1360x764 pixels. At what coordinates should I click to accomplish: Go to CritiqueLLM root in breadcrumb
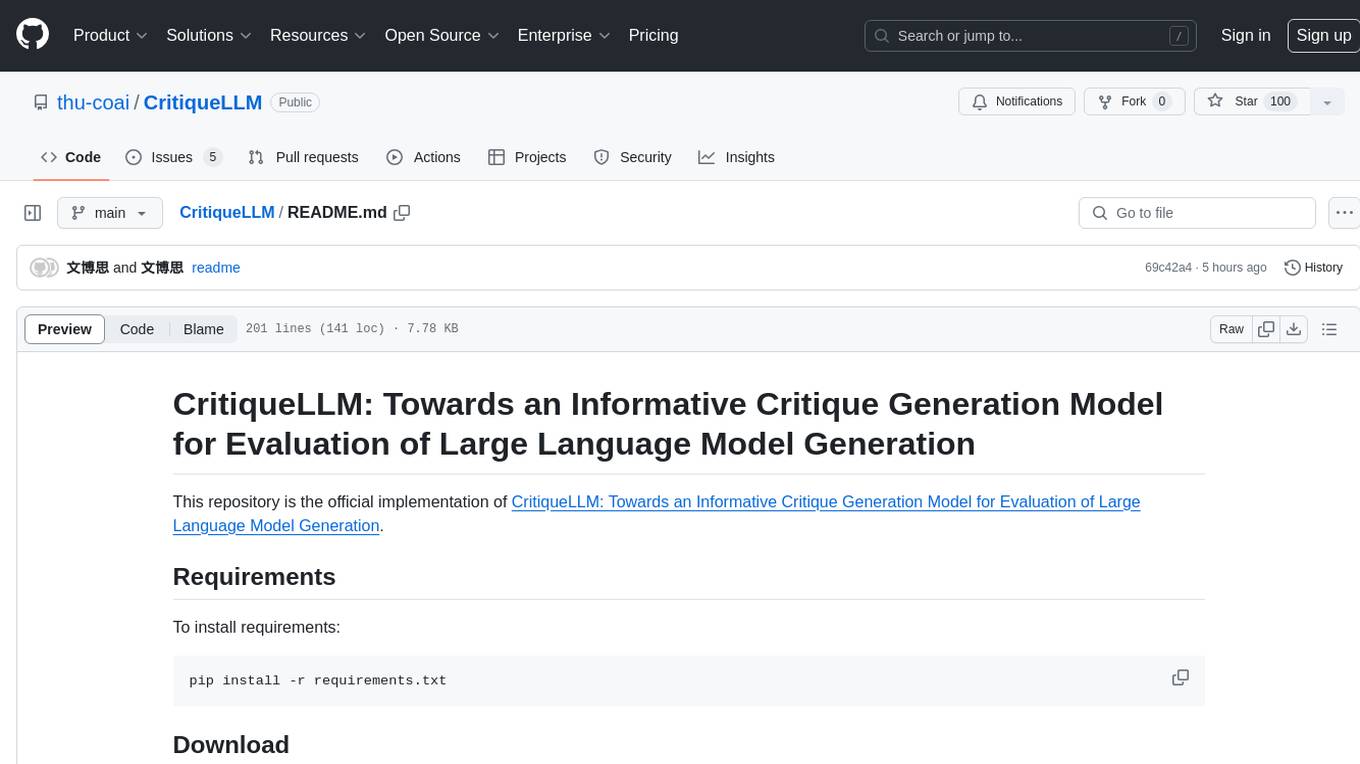tap(227, 212)
